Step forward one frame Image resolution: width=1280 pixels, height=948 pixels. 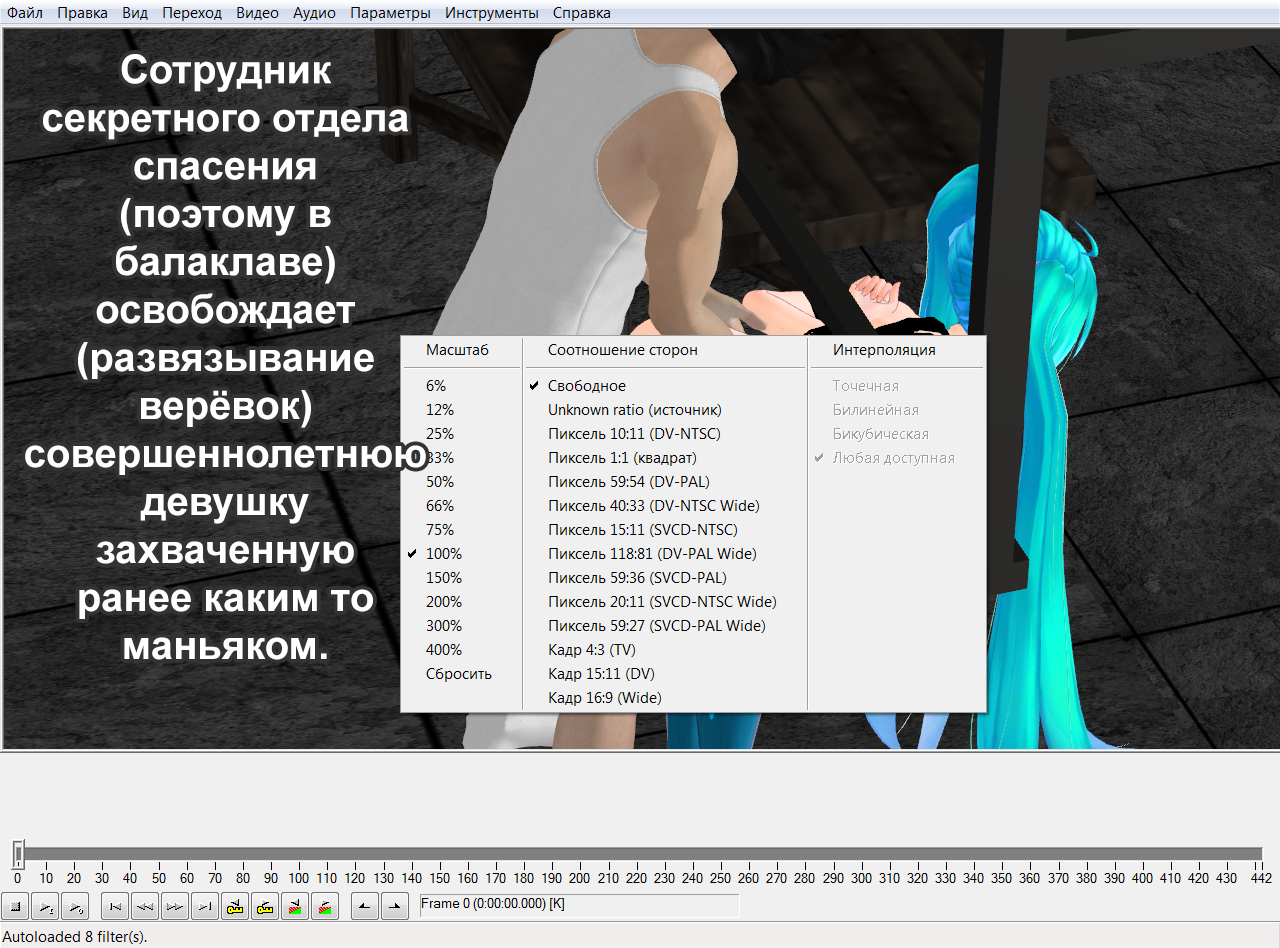click(x=175, y=906)
